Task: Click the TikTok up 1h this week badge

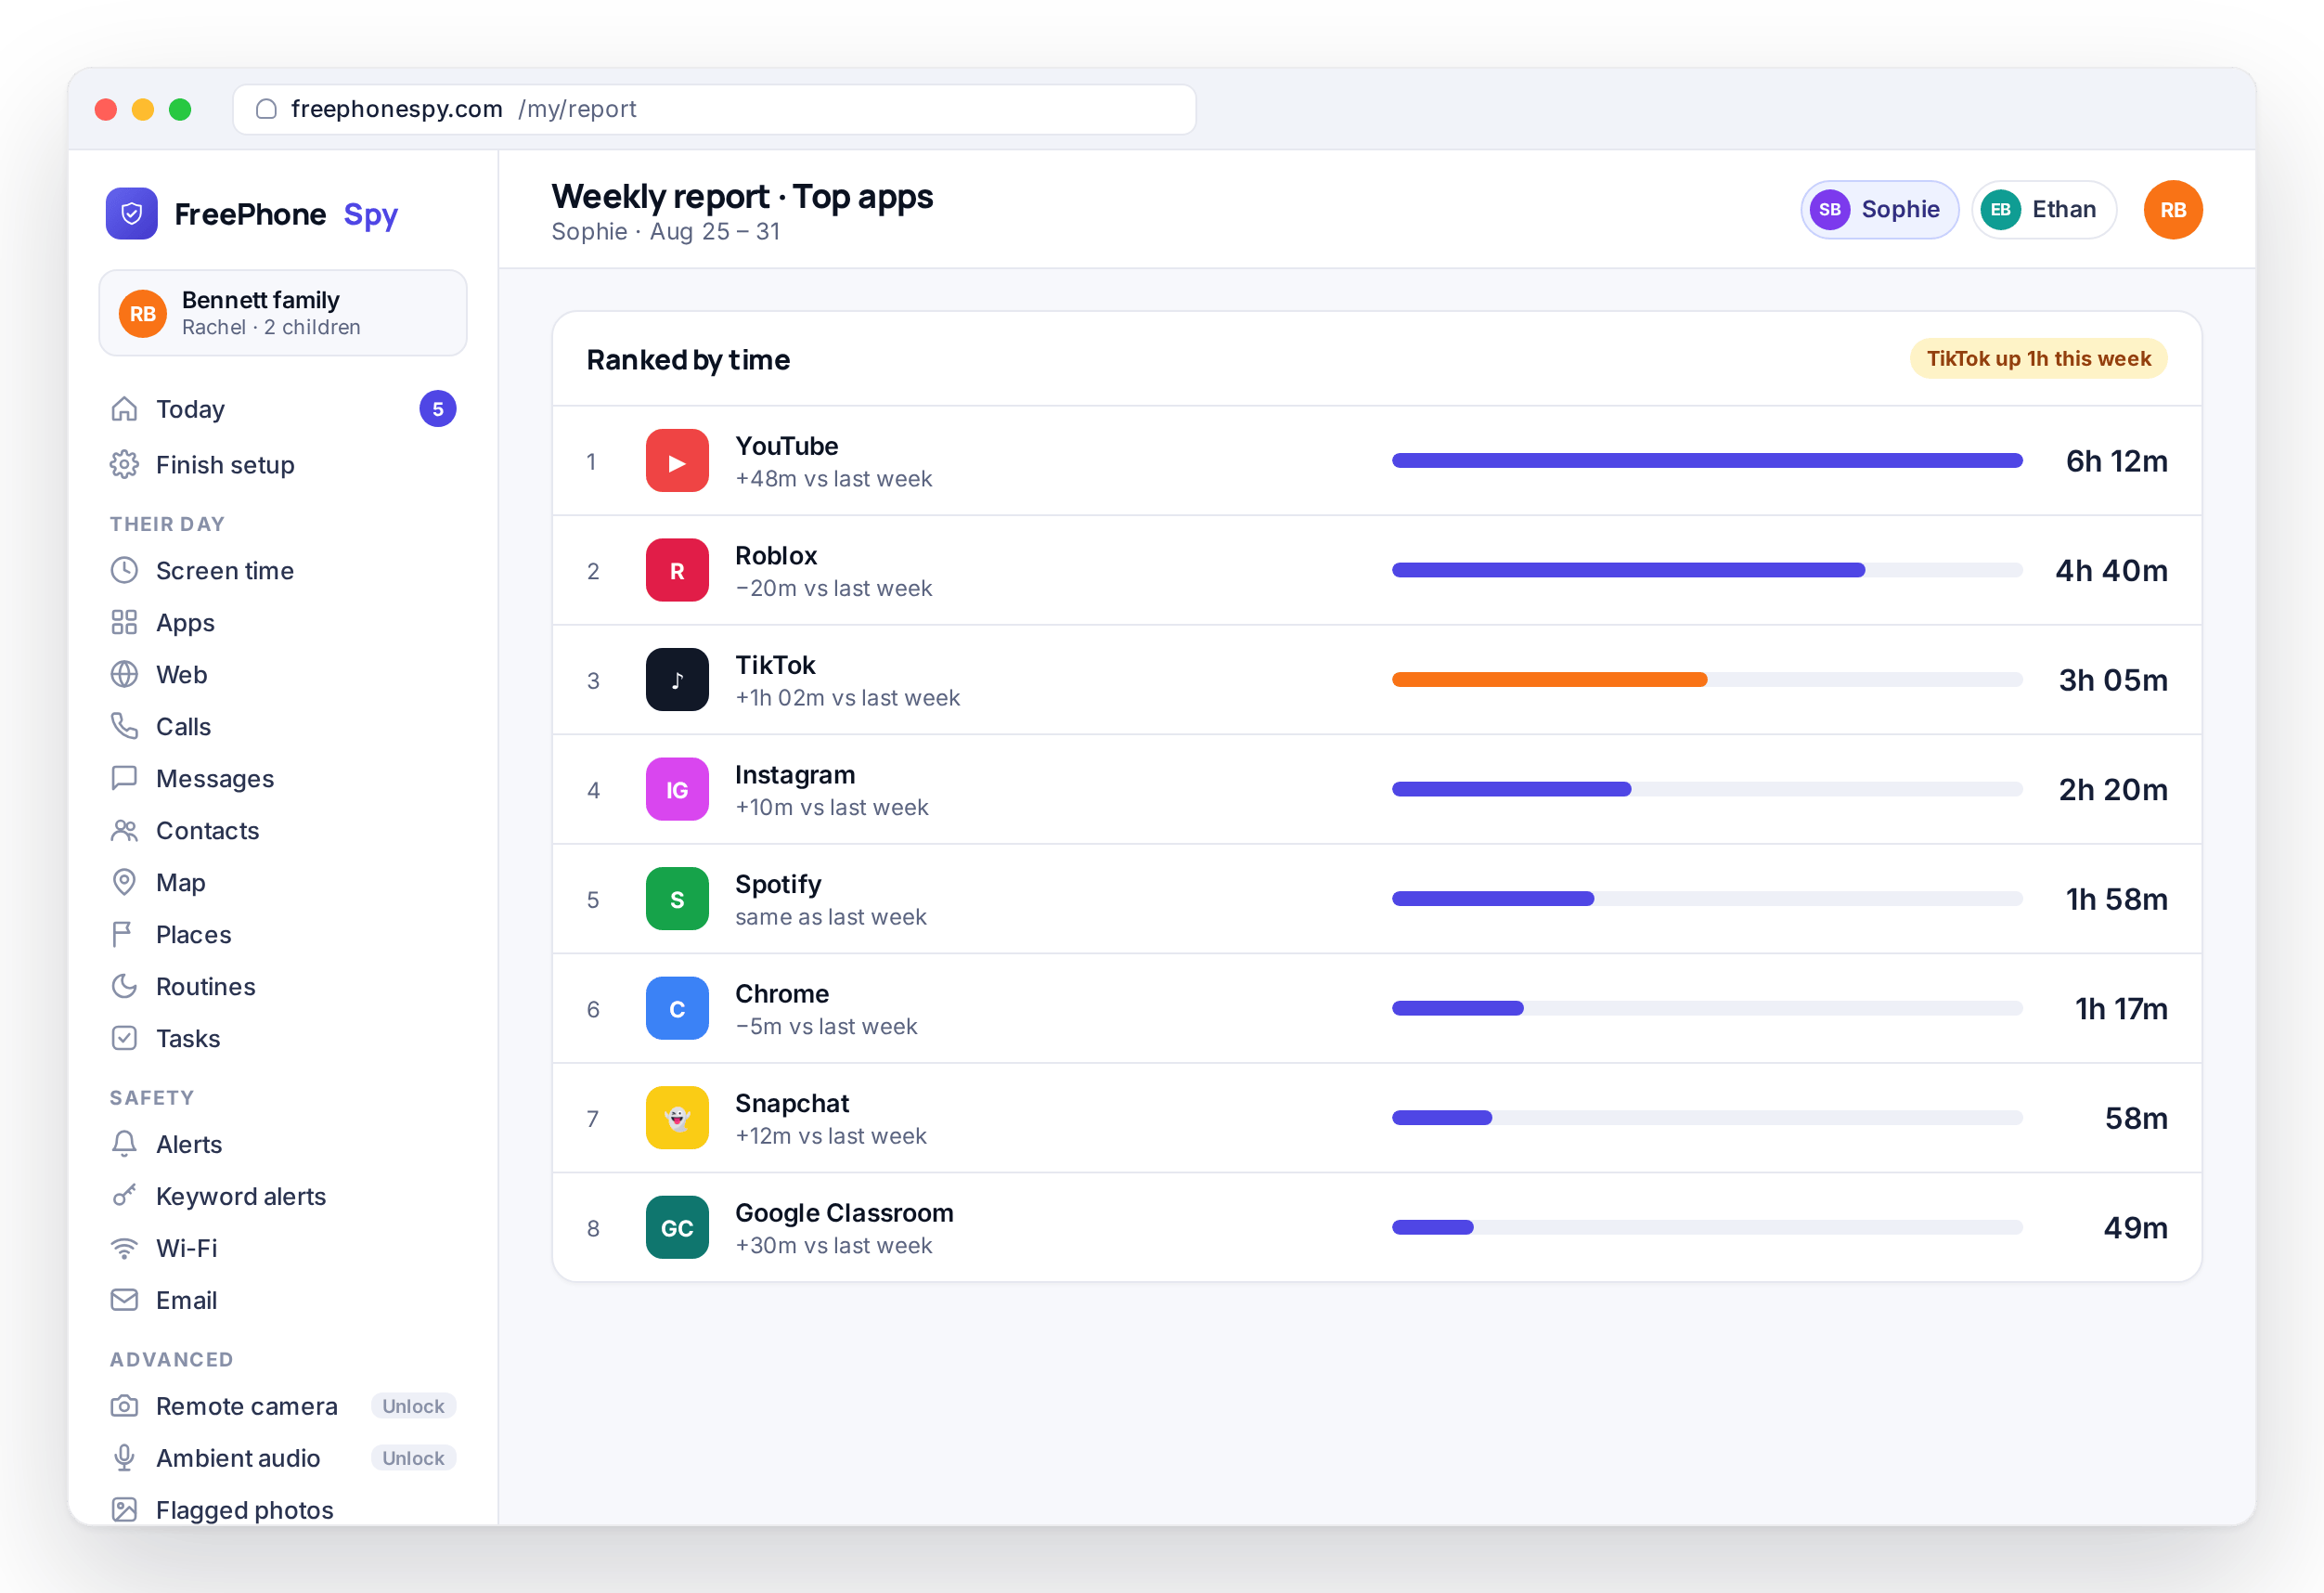Action: pos(2038,359)
